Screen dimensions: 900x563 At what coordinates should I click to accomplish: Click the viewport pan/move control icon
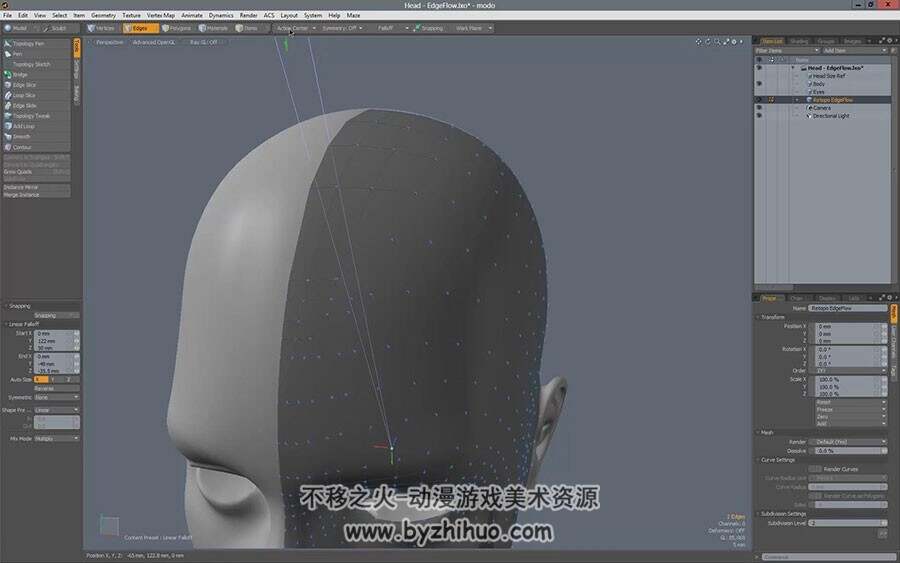(x=699, y=42)
